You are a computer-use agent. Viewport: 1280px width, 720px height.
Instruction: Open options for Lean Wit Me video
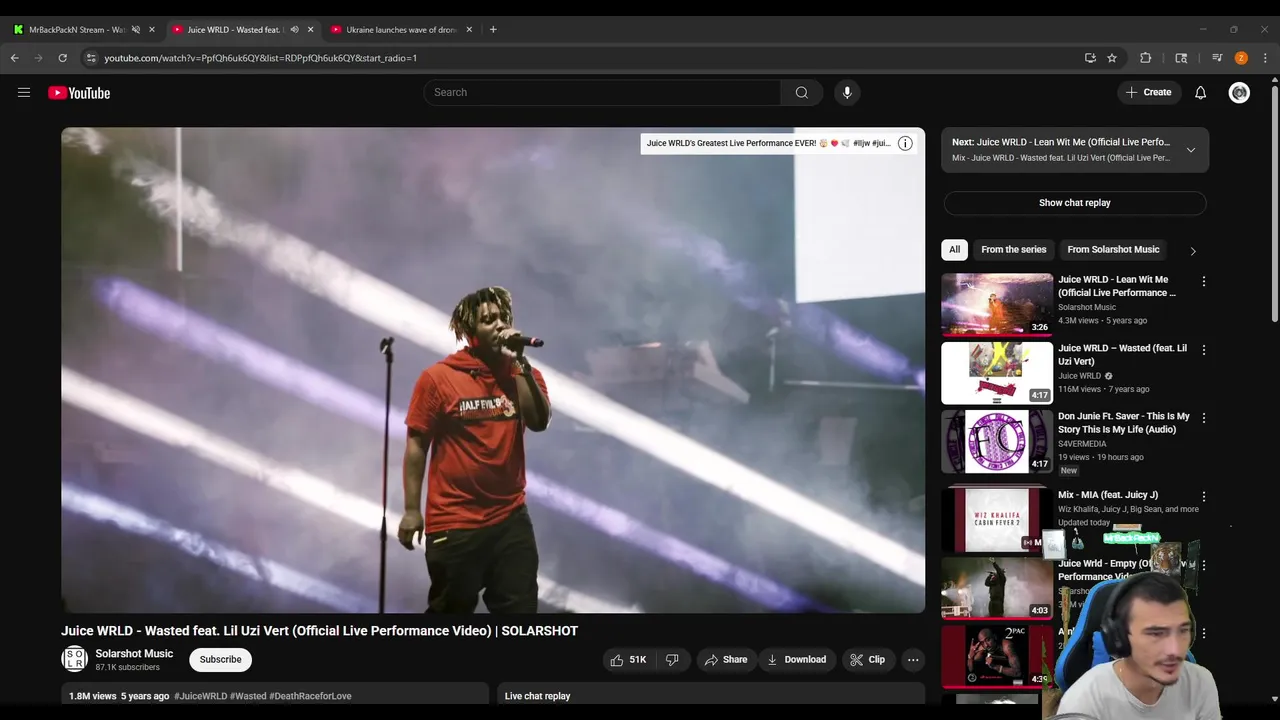point(1203,282)
